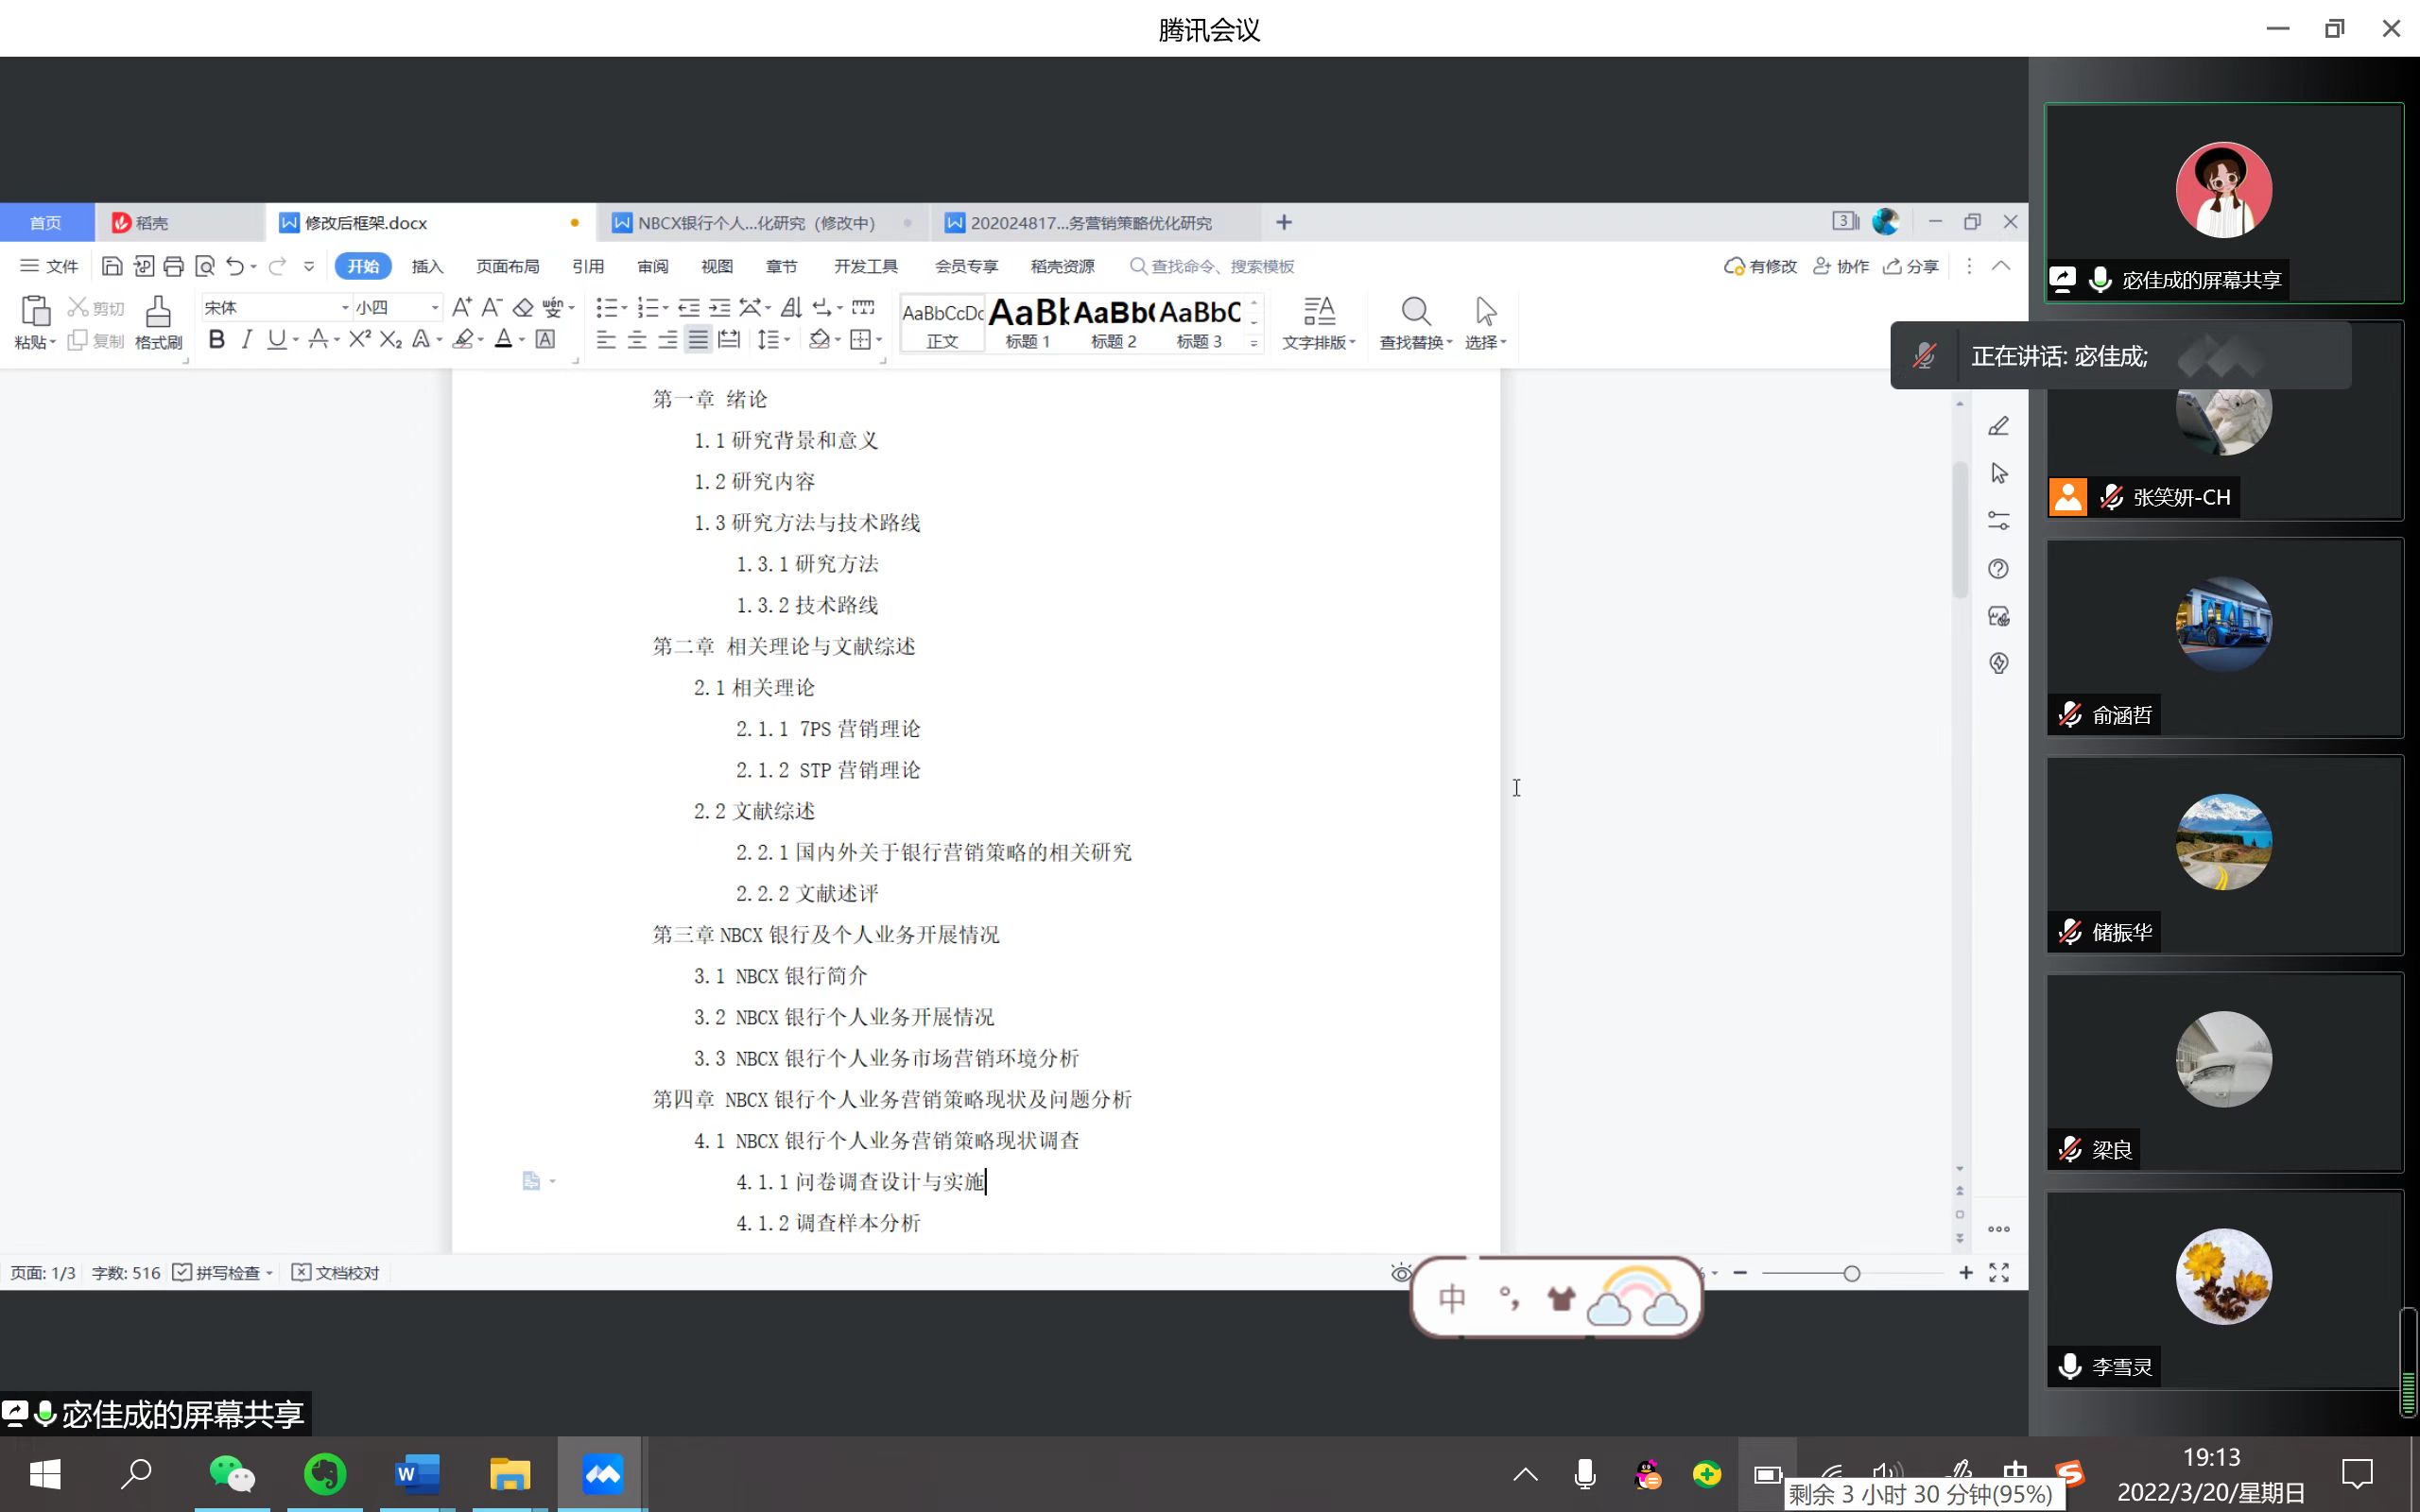Viewport: 2420px width, 1512px height.
Task: Click the zoom slider handle
Action: [1851, 1273]
